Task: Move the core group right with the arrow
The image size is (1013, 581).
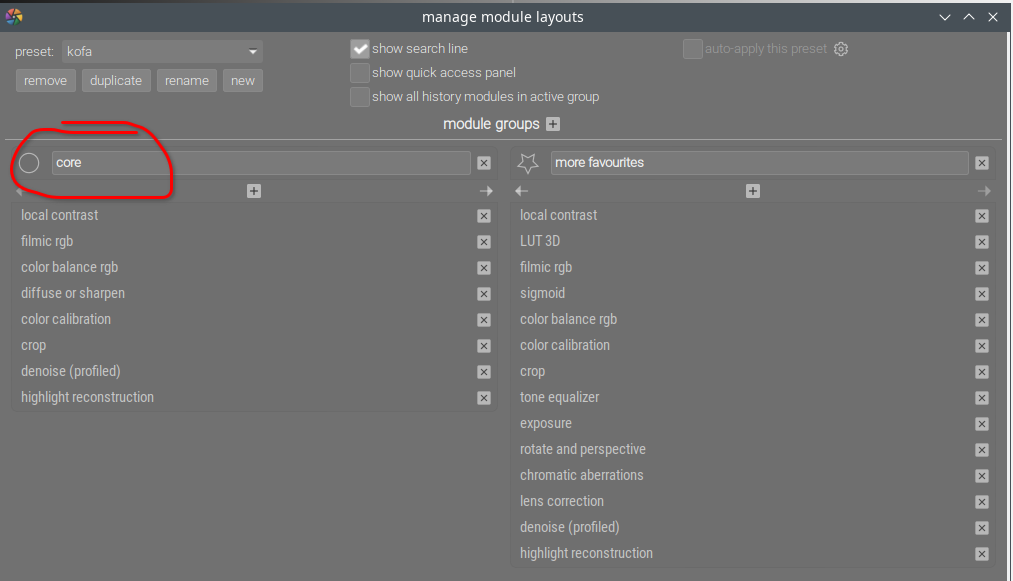Action: (486, 191)
